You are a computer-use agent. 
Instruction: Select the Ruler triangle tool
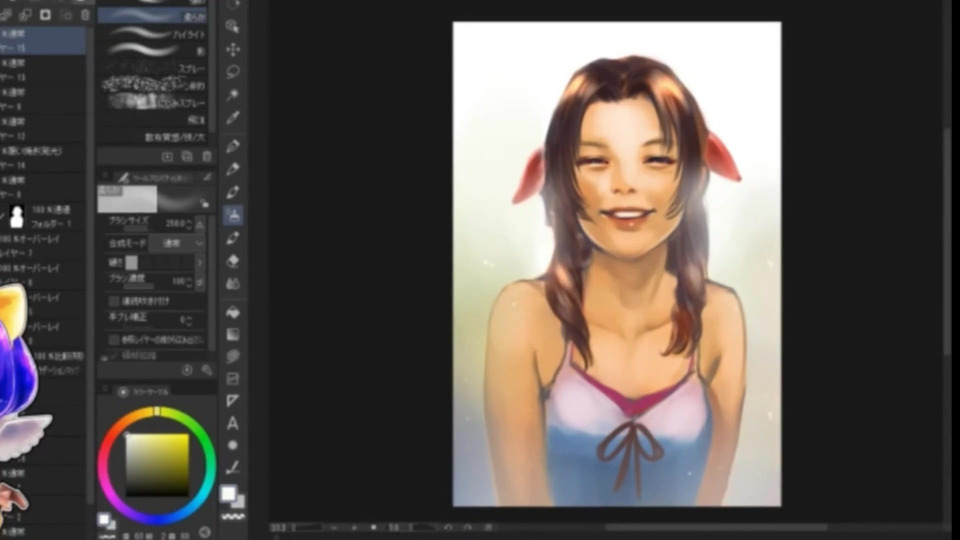[233, 401]
